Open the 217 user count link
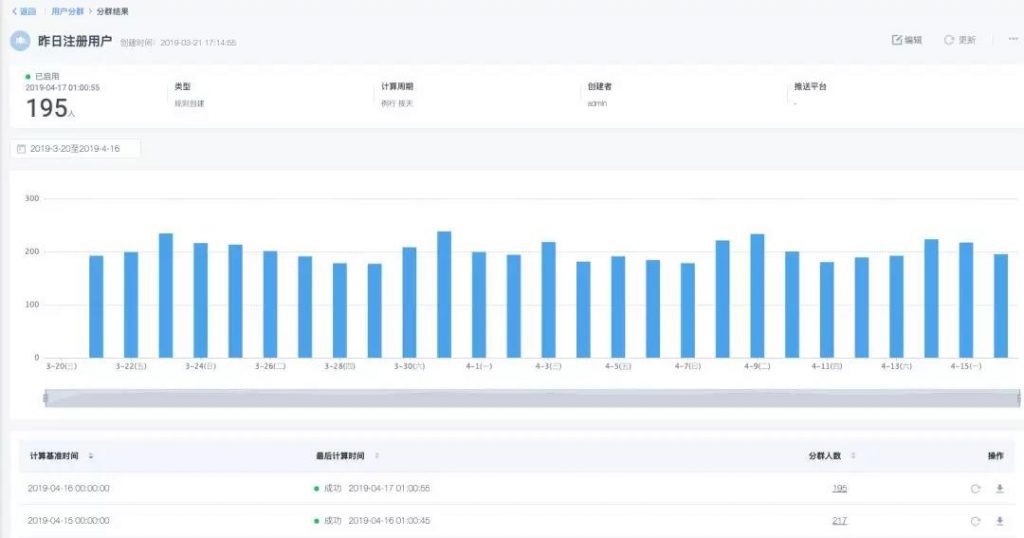The height and width of the screenshot is (538, 1024). click(839, 520)
